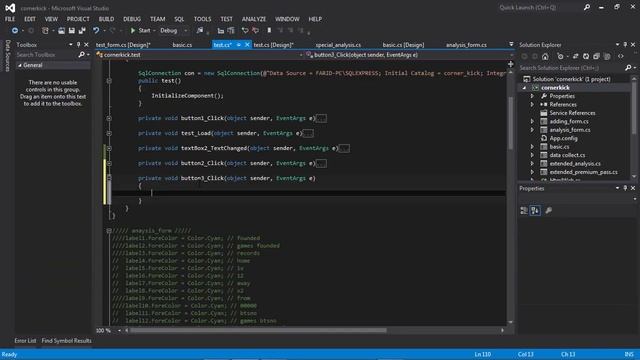Screen dimensions: 640x360
Task: Switch to the special_analysis.cs tab
Action: (x=338, y=45)
